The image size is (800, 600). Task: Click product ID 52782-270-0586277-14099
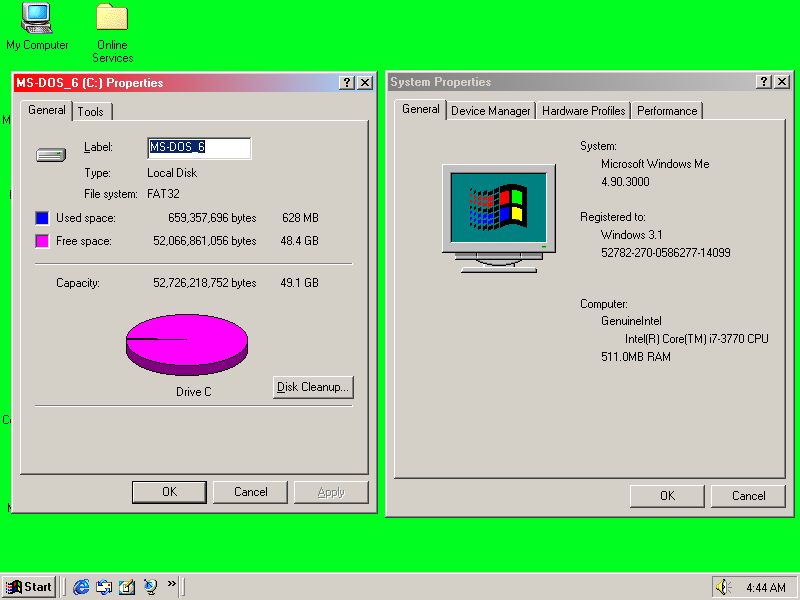click(666, 253)
